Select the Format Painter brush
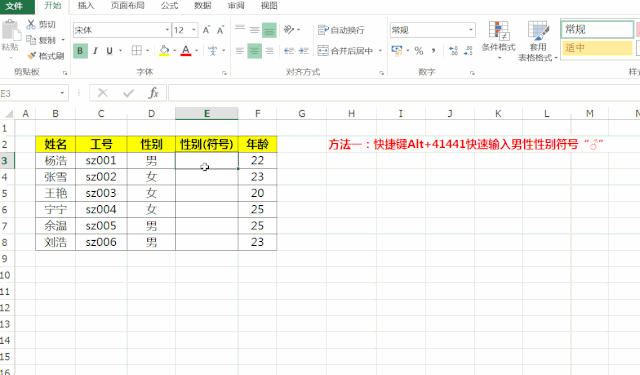The width and height of the screenshot is (640, 375). [31, 55]
